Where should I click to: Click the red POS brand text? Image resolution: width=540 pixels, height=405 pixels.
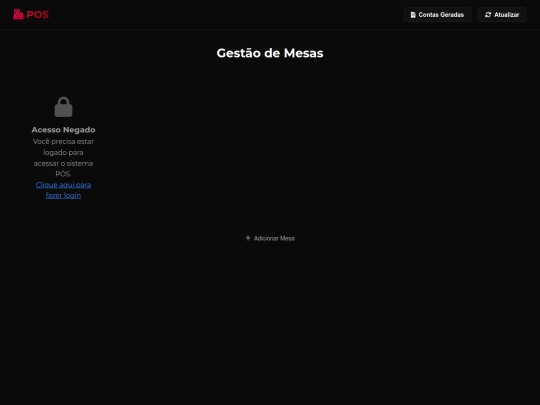pyautogui.click(x=38, y=15)
